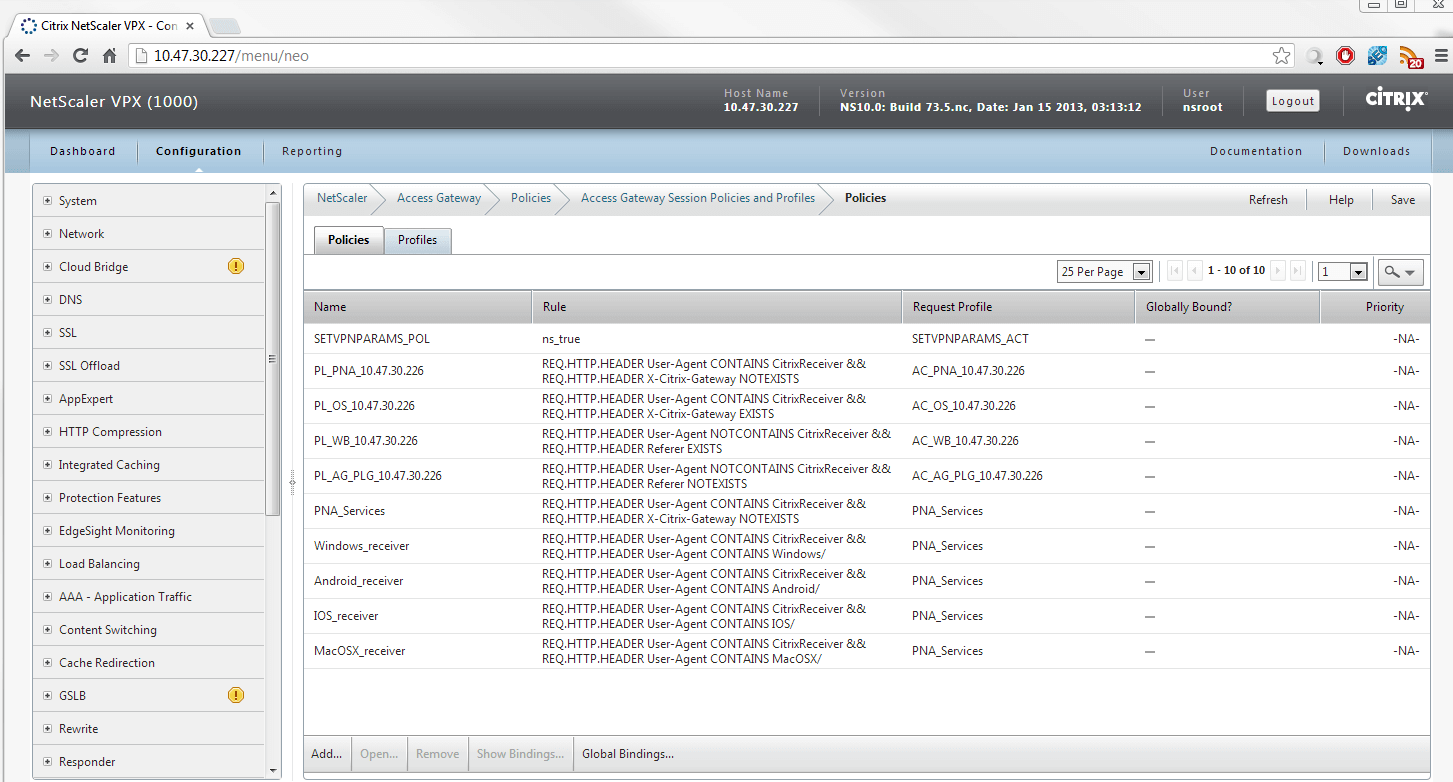
Task: Click the navigation pane scrollbar down arrow
Action: click(x=273, y=771)
